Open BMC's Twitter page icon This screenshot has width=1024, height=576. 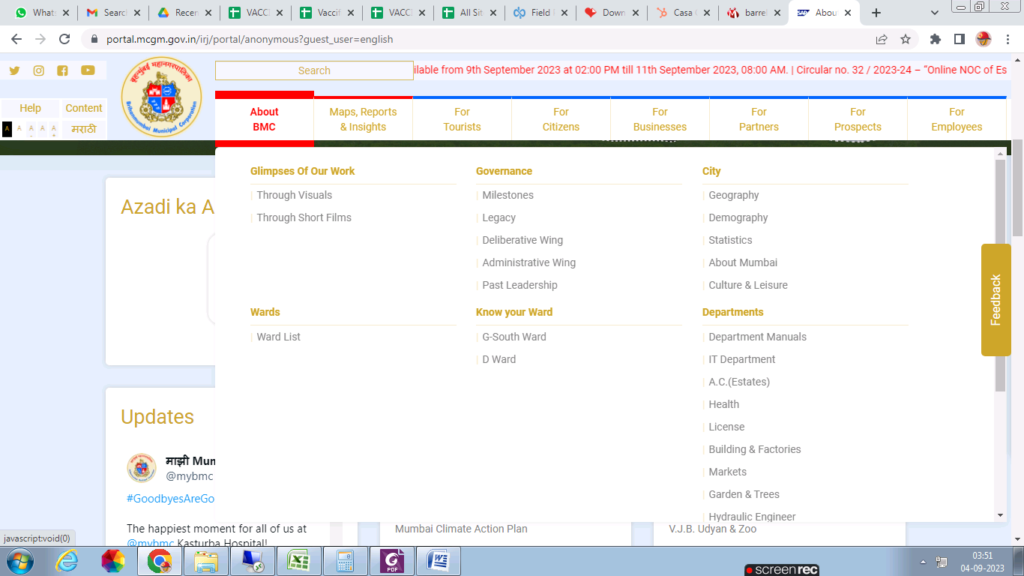[13, 70]
